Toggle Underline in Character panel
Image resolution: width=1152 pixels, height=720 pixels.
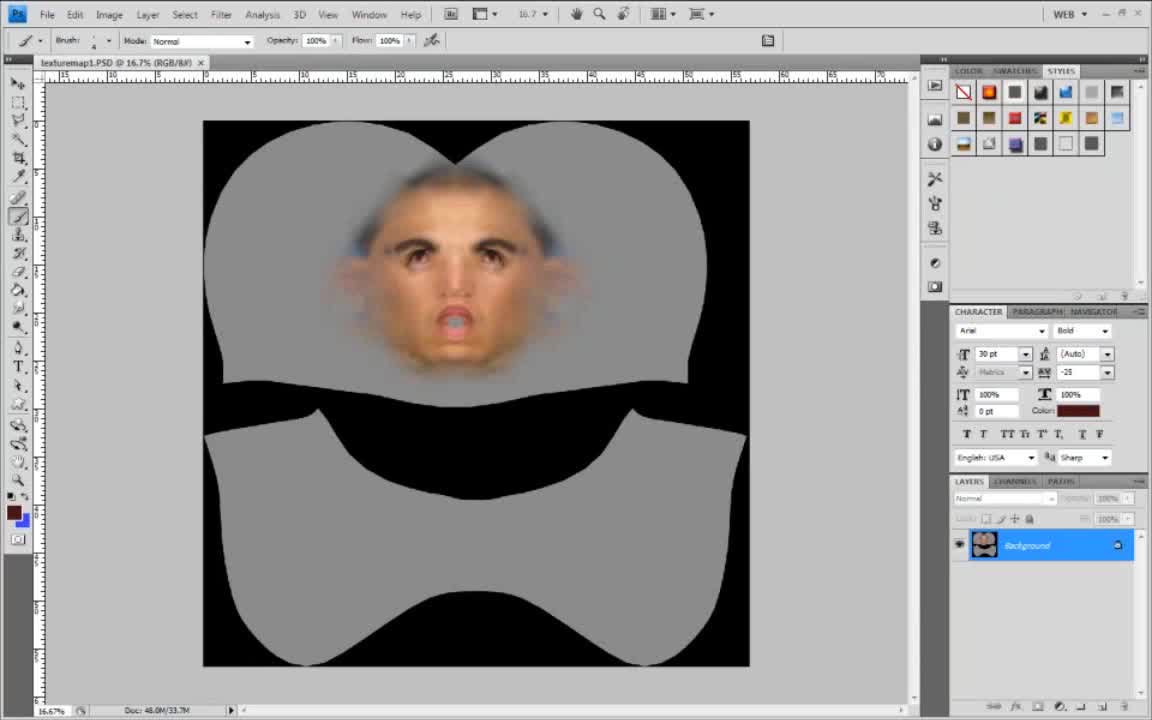tap(1082, 434)
